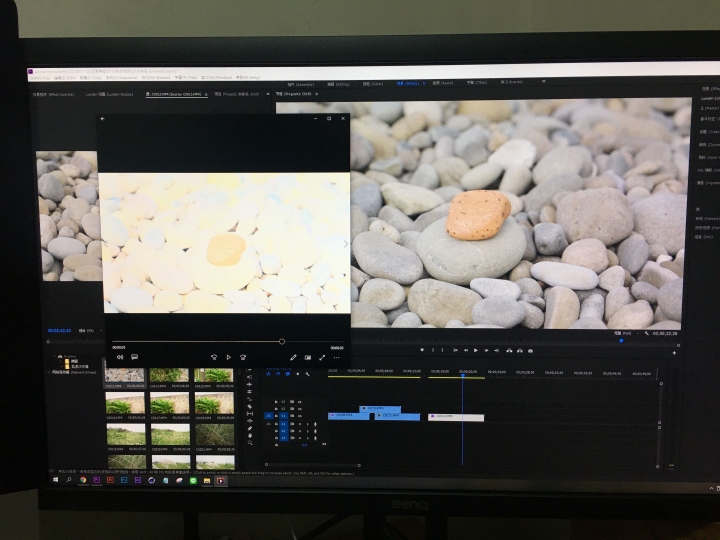Screen dimensions: 720x540
Task: Toggle lock on the V1 track
Action: point(276,416)
